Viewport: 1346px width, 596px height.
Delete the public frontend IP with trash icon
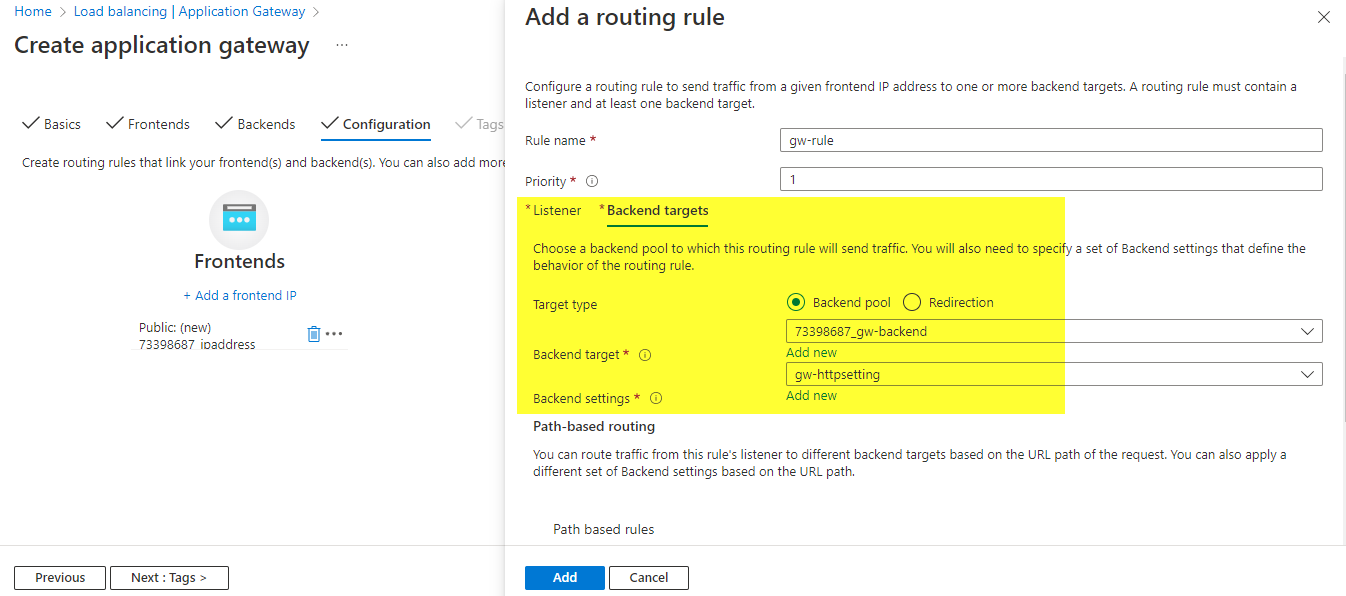coord(313,334)
